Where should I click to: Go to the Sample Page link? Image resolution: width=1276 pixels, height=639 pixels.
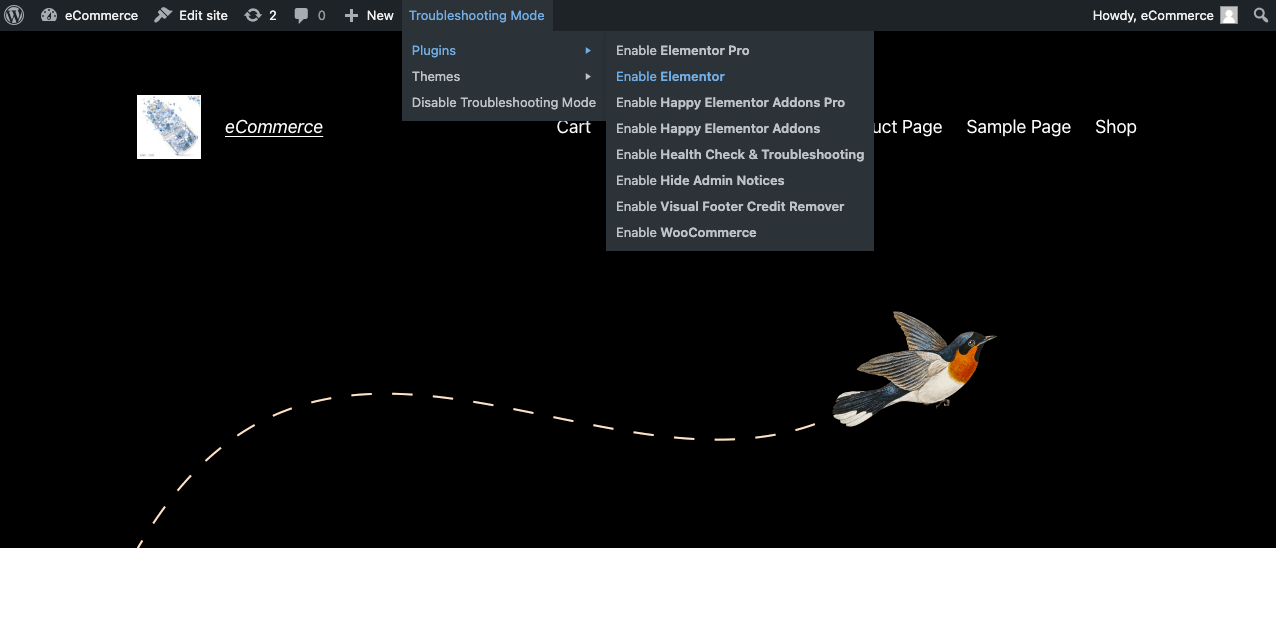(x=1019, y=127)
